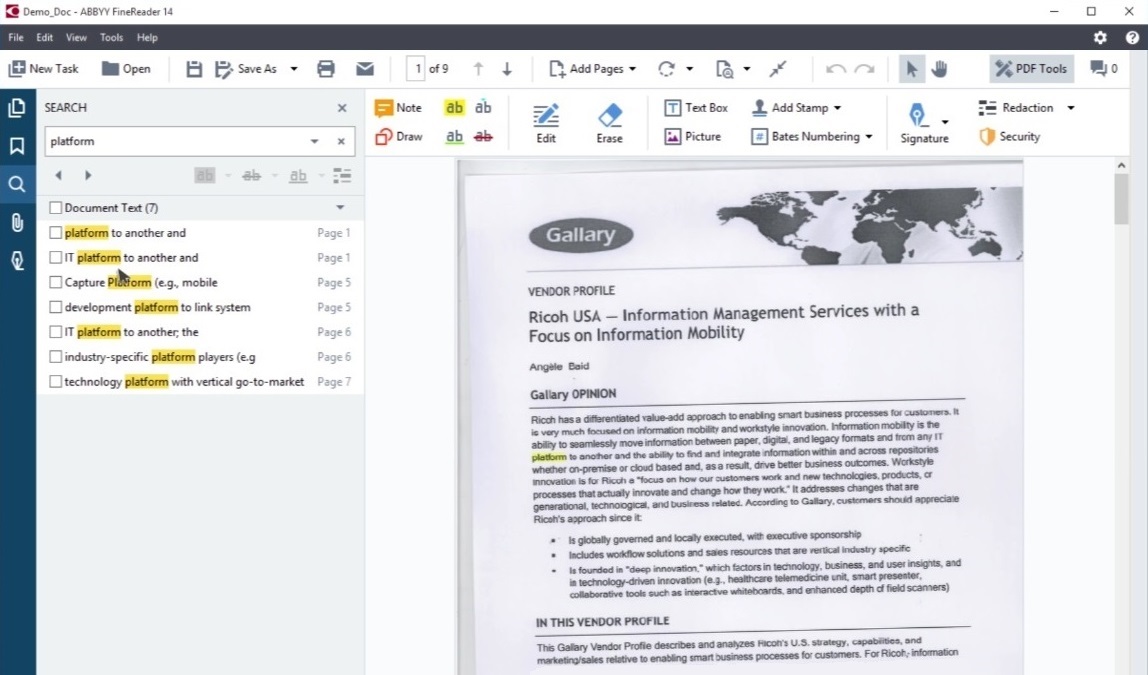Click the recognize document icon
Viewport: 1148px width, 675px height.
(724, 69)
